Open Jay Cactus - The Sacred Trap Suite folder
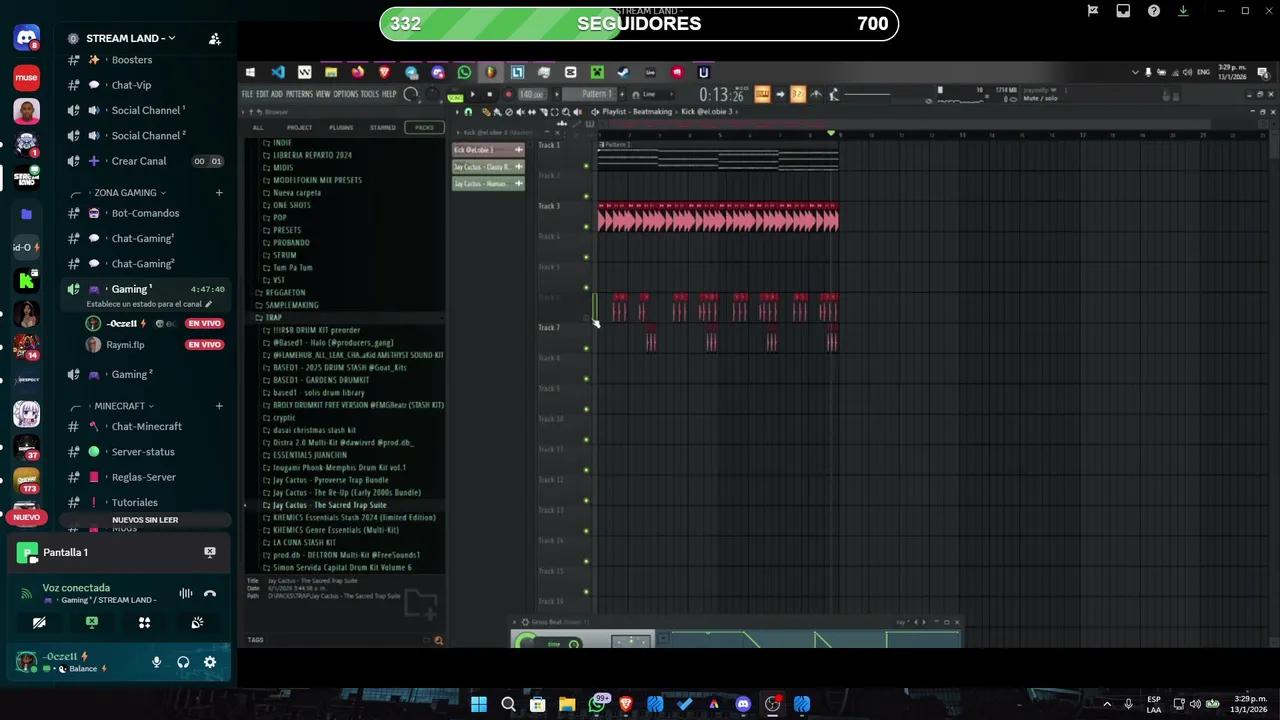 (329, 505)
